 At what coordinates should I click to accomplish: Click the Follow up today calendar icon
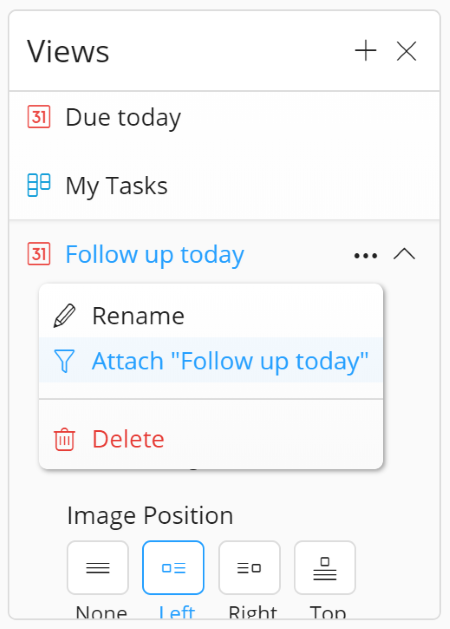[39, 254]
